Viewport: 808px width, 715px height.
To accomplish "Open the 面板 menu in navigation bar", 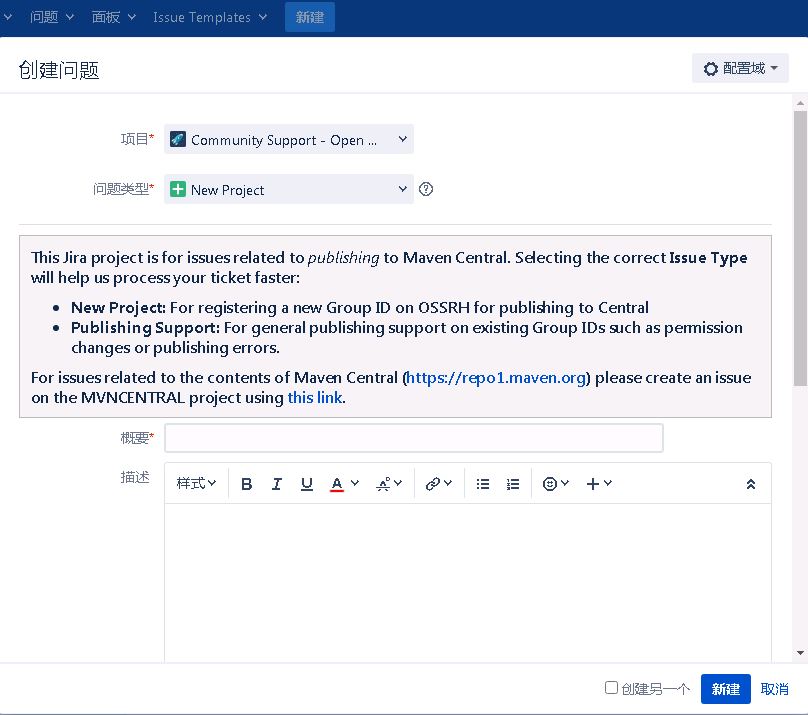I will click(x=113, y=18).
